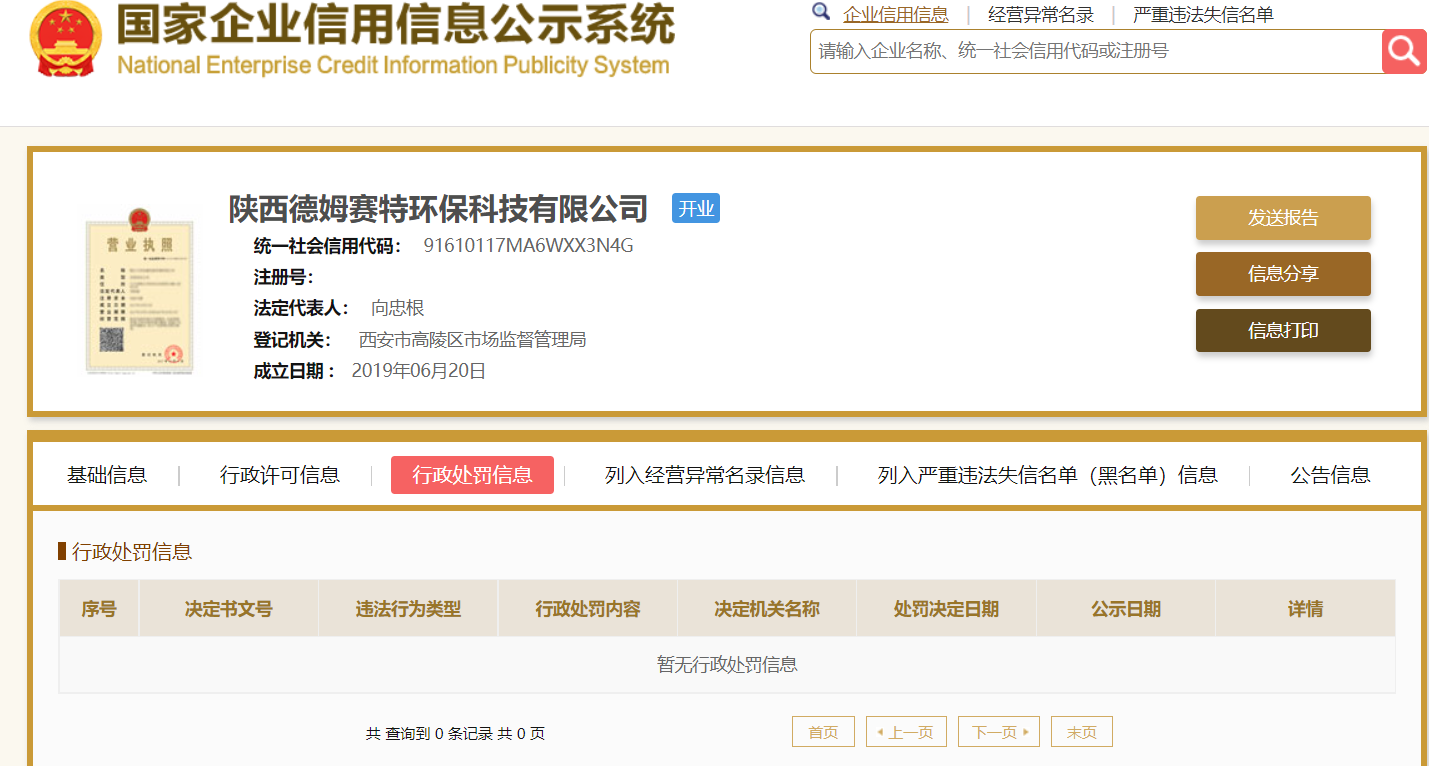Click the 序号 column header
Screen dimensions: 1429x766
[99, 608]
